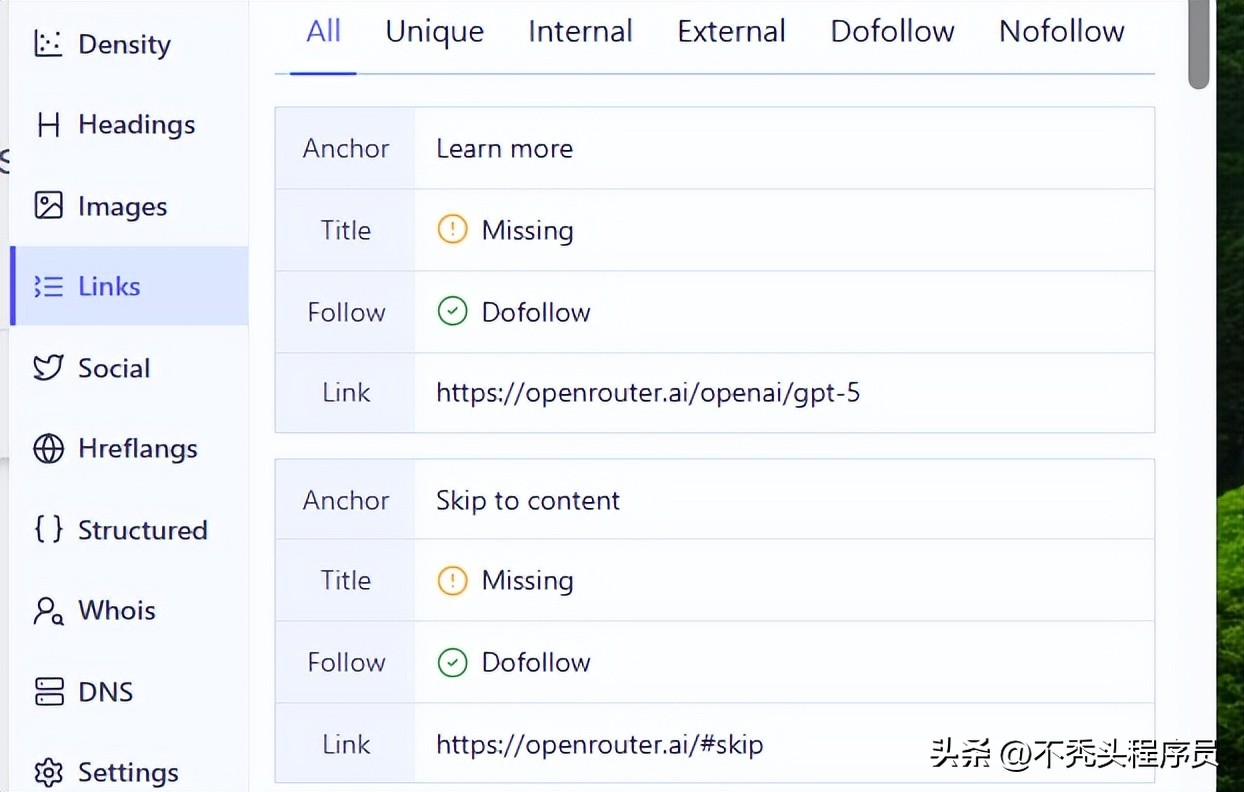Select the Images picture icon
Screen dimensions: 1244x792
coord(48,206)
